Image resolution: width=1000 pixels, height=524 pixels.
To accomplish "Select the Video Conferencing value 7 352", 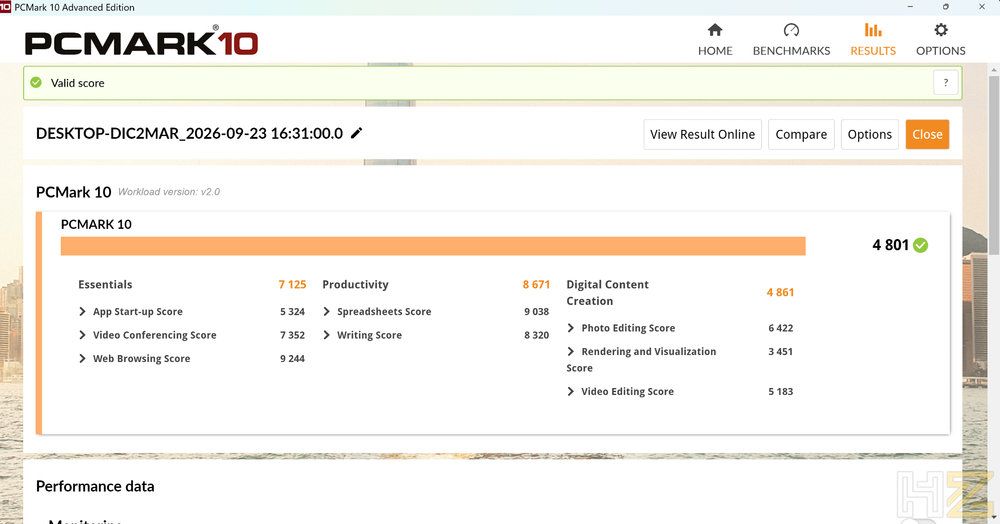I will pos(292,335).
